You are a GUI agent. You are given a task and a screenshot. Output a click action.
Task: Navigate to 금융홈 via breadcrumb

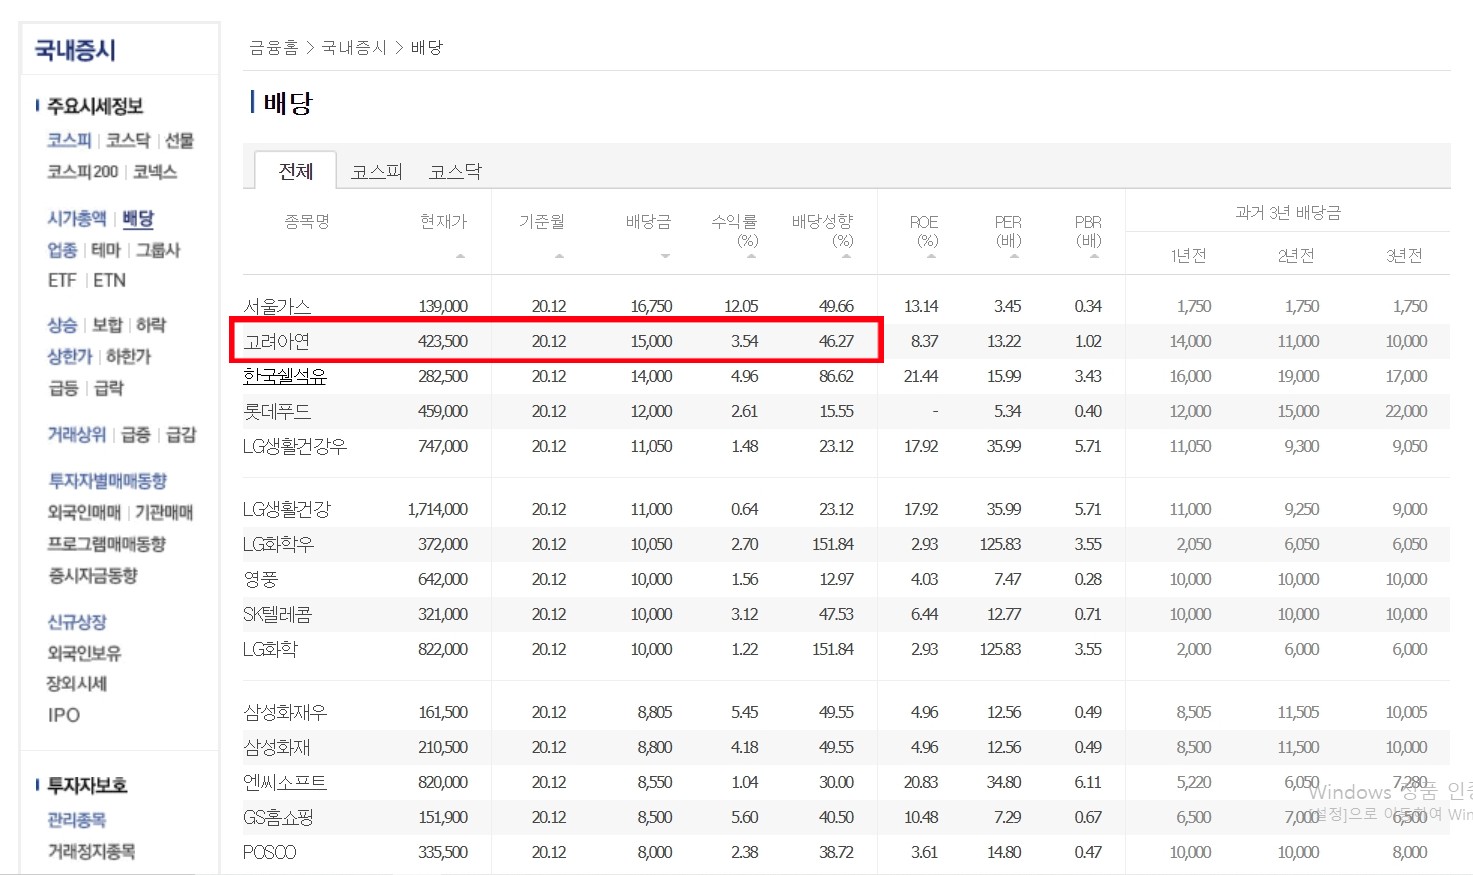click(276, 47)
